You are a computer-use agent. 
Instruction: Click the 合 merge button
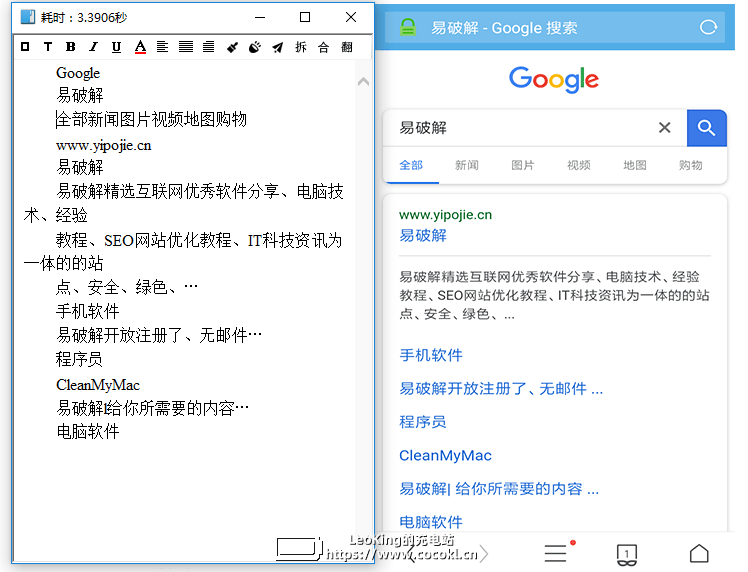(323, 47)
